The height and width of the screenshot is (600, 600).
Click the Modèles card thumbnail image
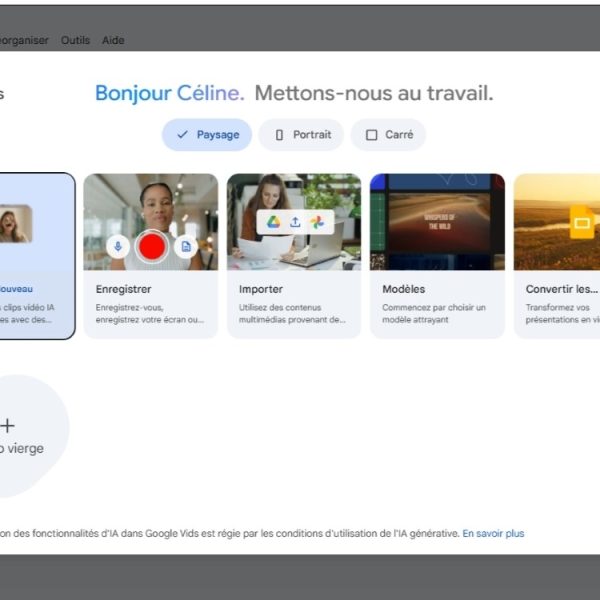point(437,222)
